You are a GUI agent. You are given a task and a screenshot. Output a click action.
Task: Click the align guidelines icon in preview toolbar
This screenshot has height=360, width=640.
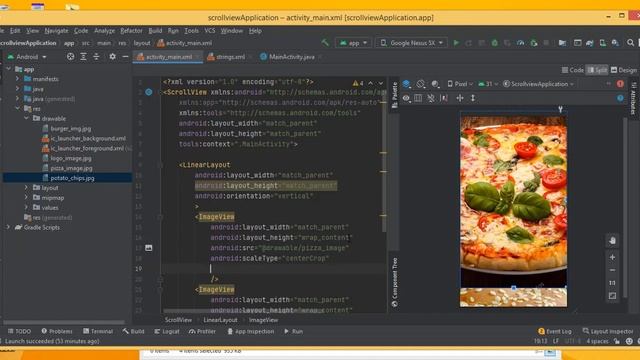[x=444, y=98]
